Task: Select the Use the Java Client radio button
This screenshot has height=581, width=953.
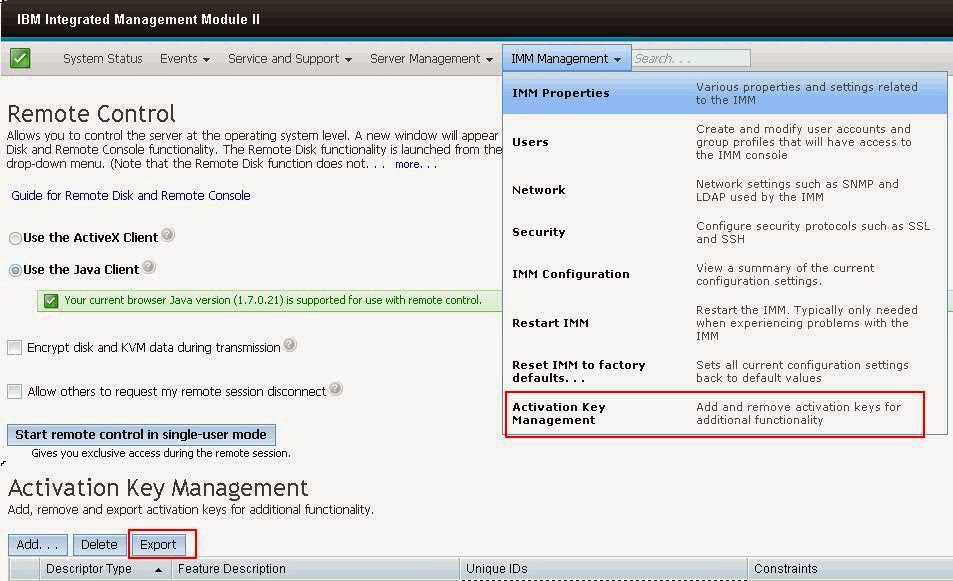Action: point(15,270)
